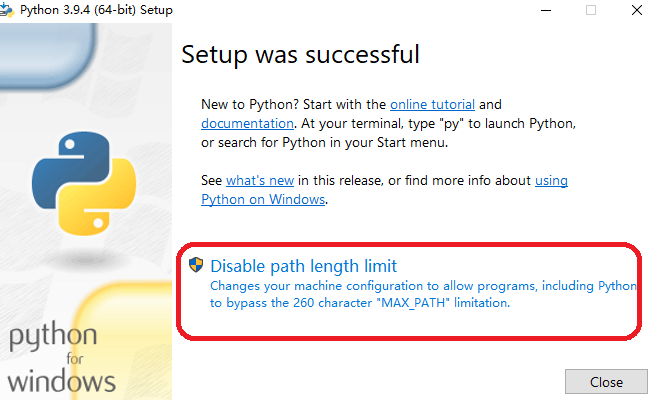Select the Disable path length limit option
The height and width of the screenshot is (400, 657).
pyautogui.click(x=304, y=266)
